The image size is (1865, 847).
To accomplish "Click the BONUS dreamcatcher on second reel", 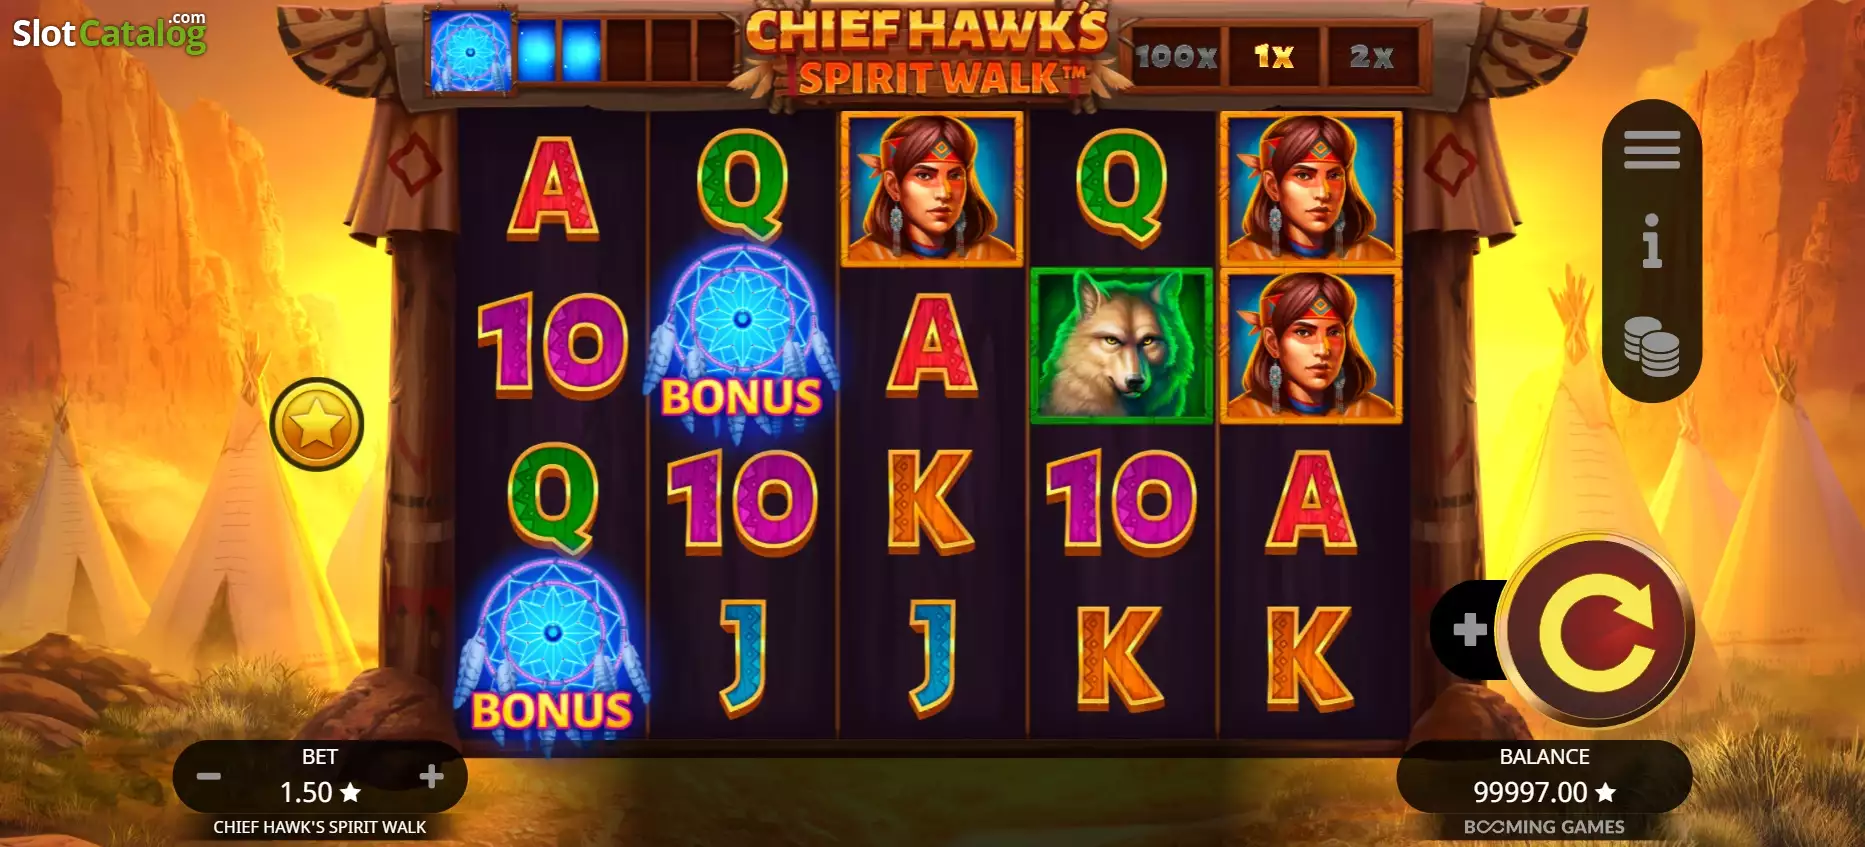I will coord(742,342).
